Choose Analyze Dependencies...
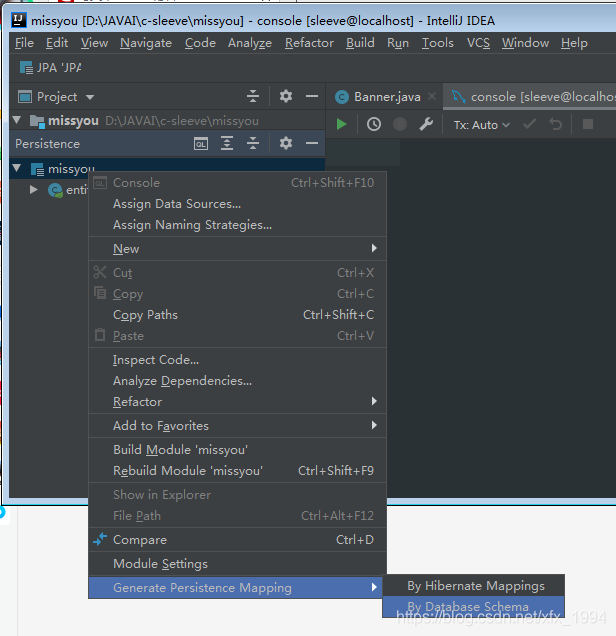616x636 pixels. point(238,381)
